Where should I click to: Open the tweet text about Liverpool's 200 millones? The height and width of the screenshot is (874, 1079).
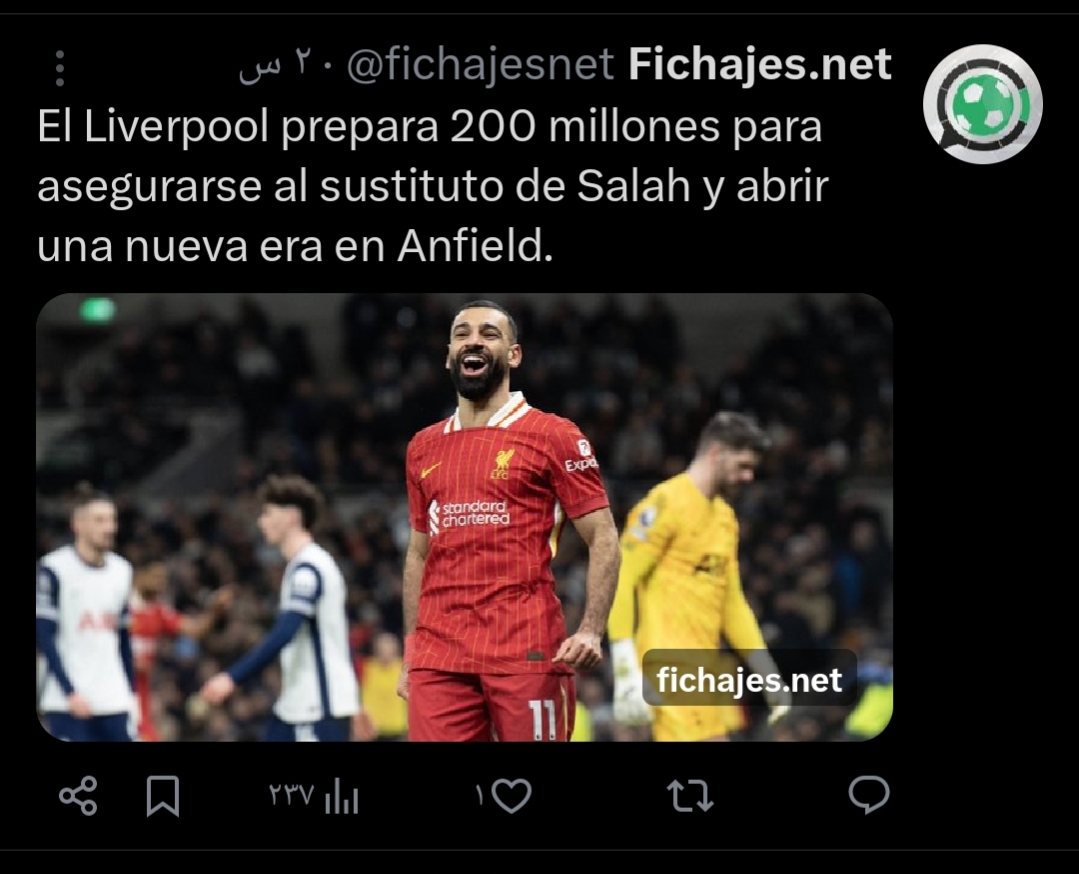point(433,186)
